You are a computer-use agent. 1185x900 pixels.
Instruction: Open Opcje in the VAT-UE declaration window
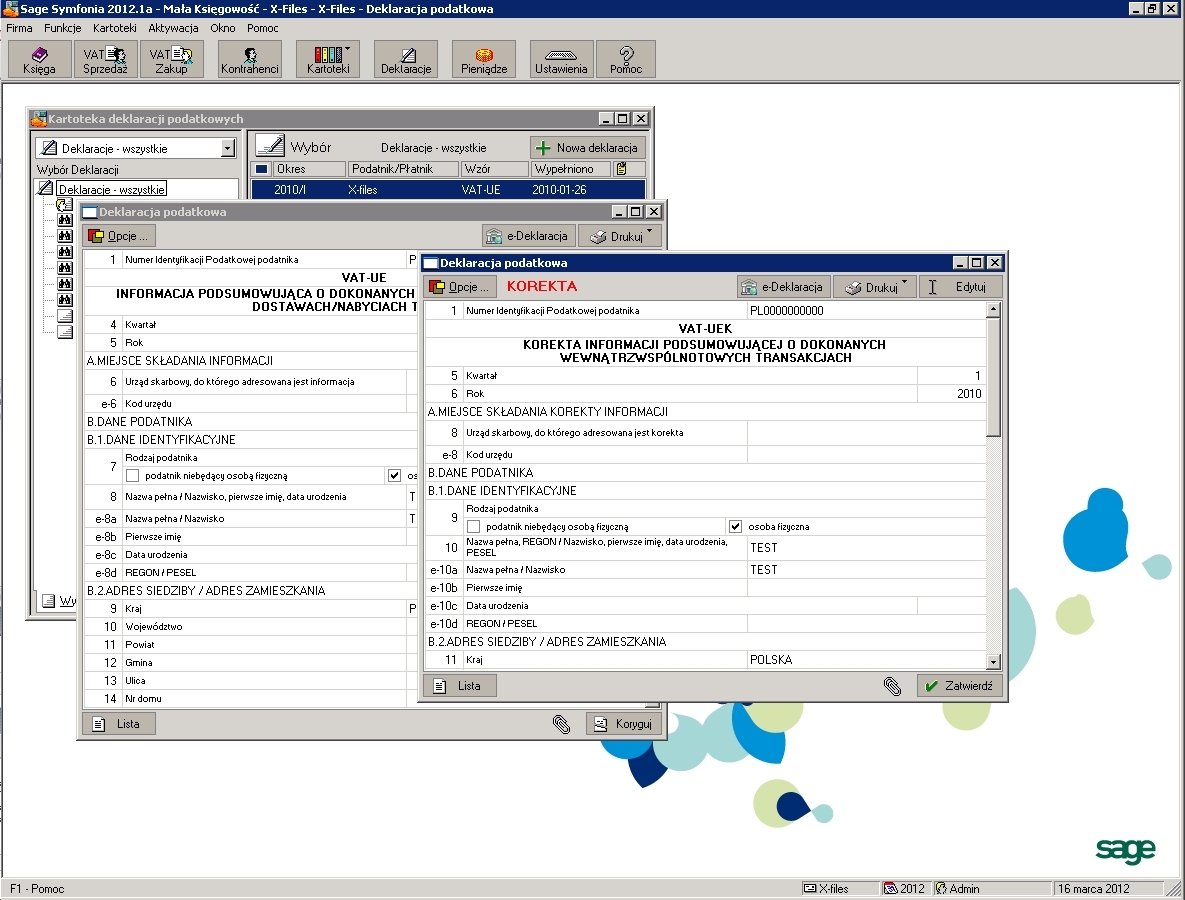pos(120,236)
